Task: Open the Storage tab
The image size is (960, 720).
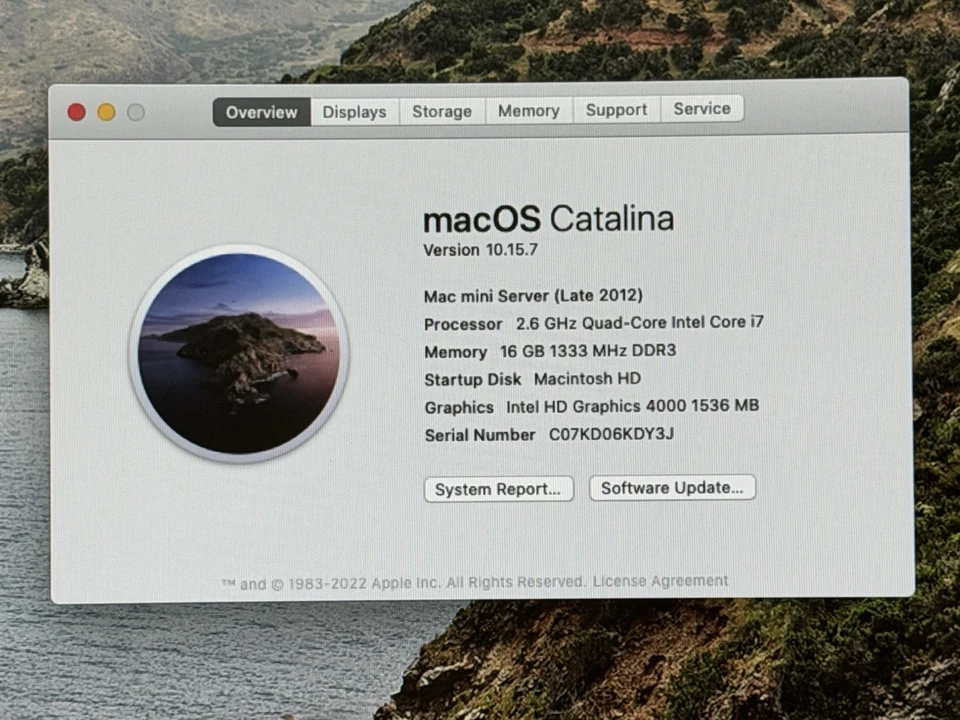Action: click(441, 111)
